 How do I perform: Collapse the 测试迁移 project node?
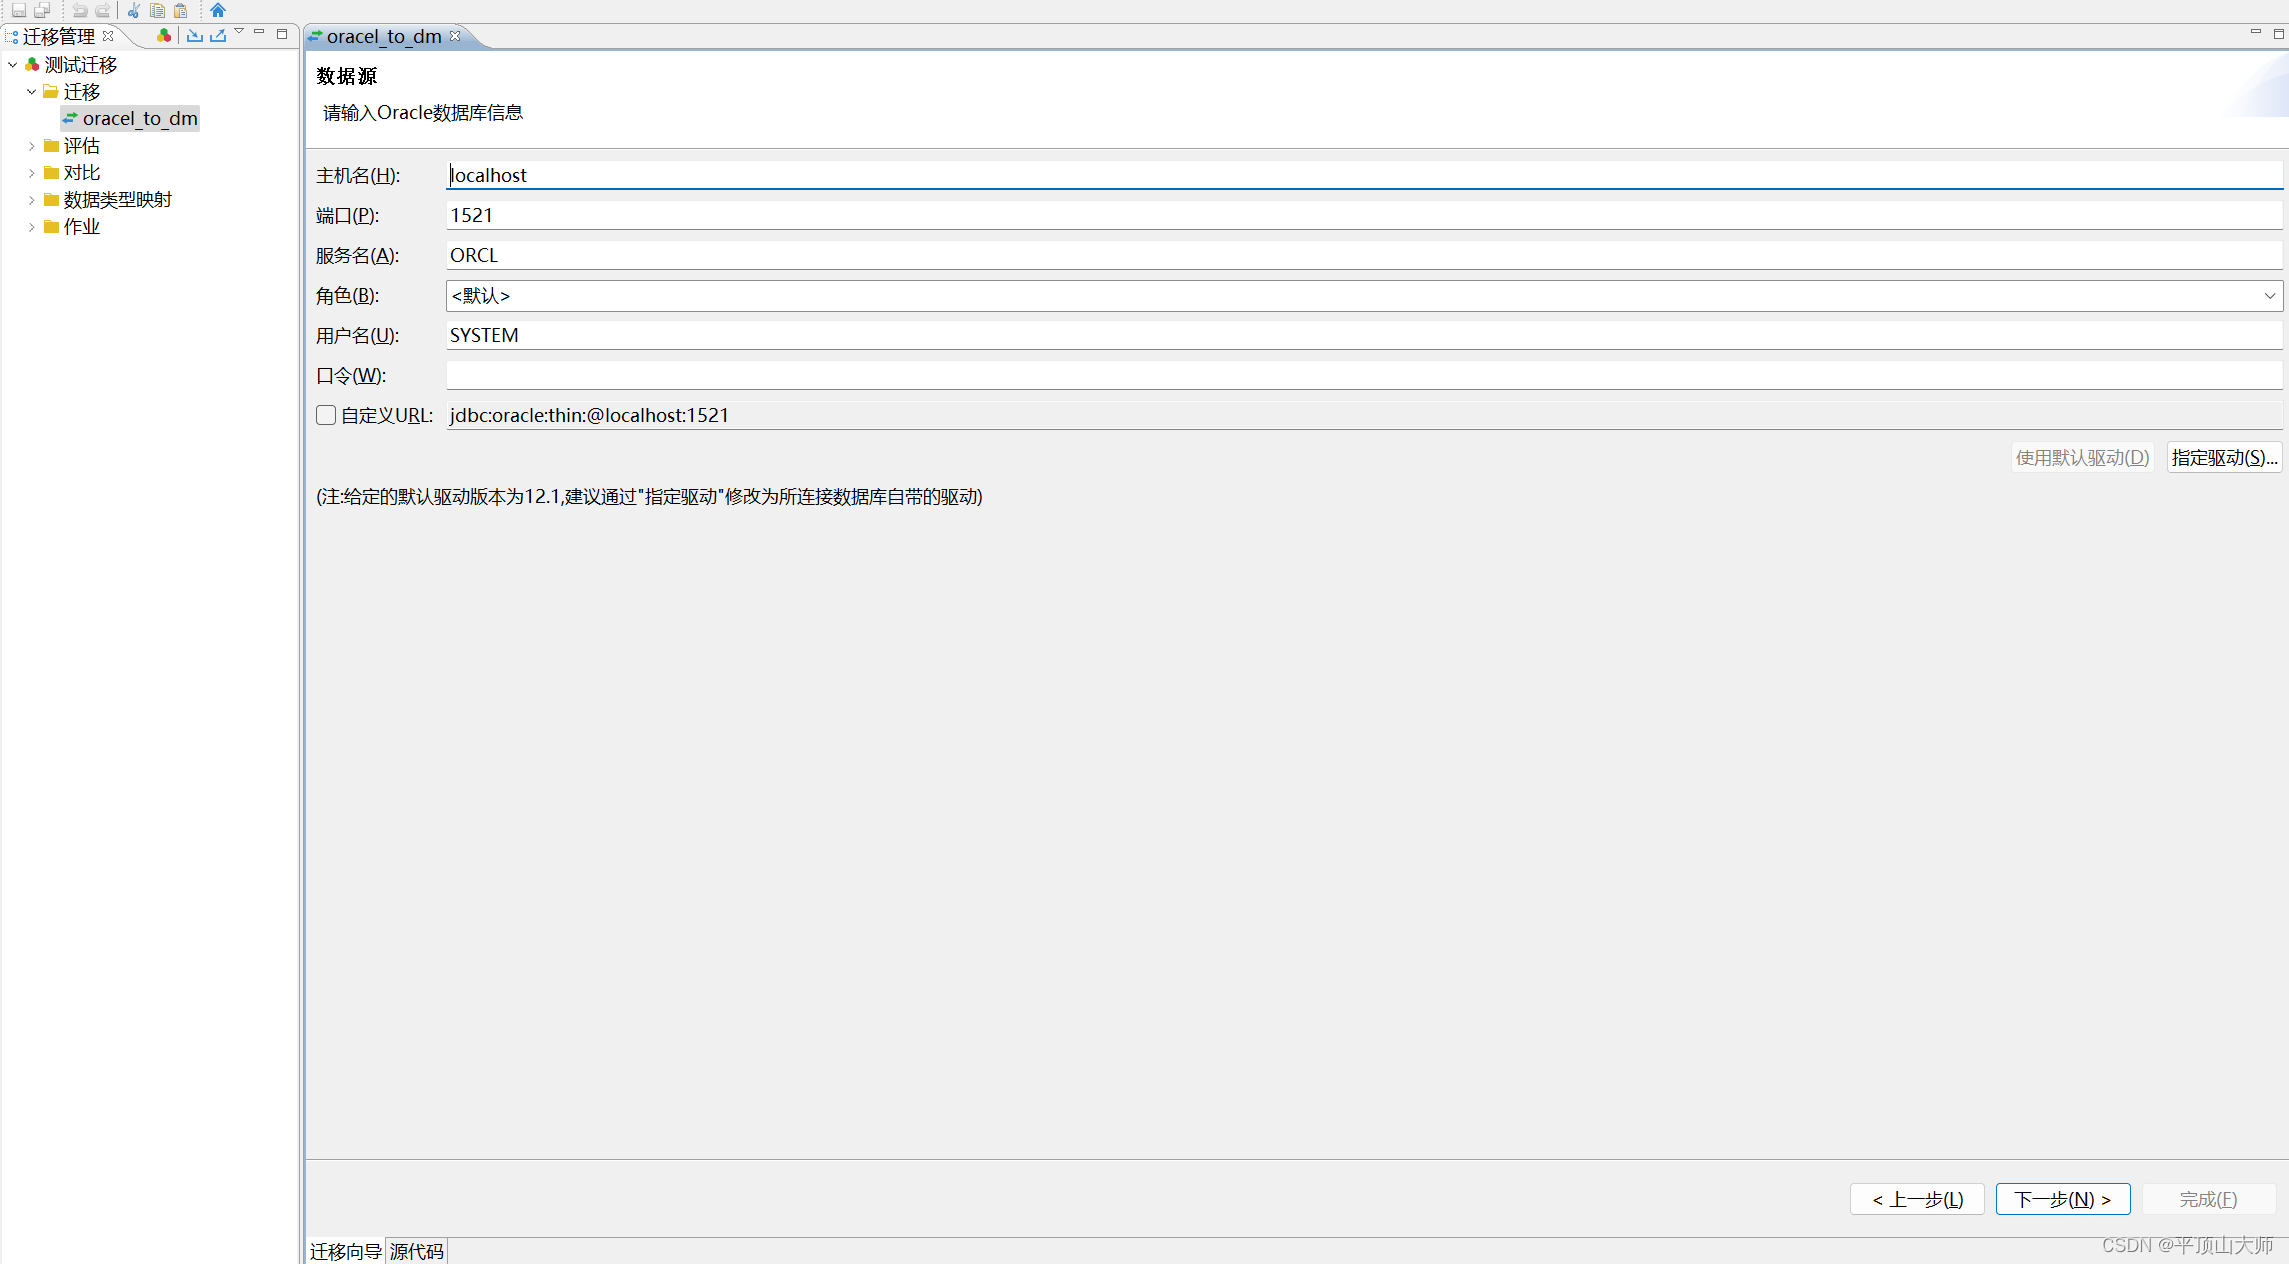click(x=13, y=65)
